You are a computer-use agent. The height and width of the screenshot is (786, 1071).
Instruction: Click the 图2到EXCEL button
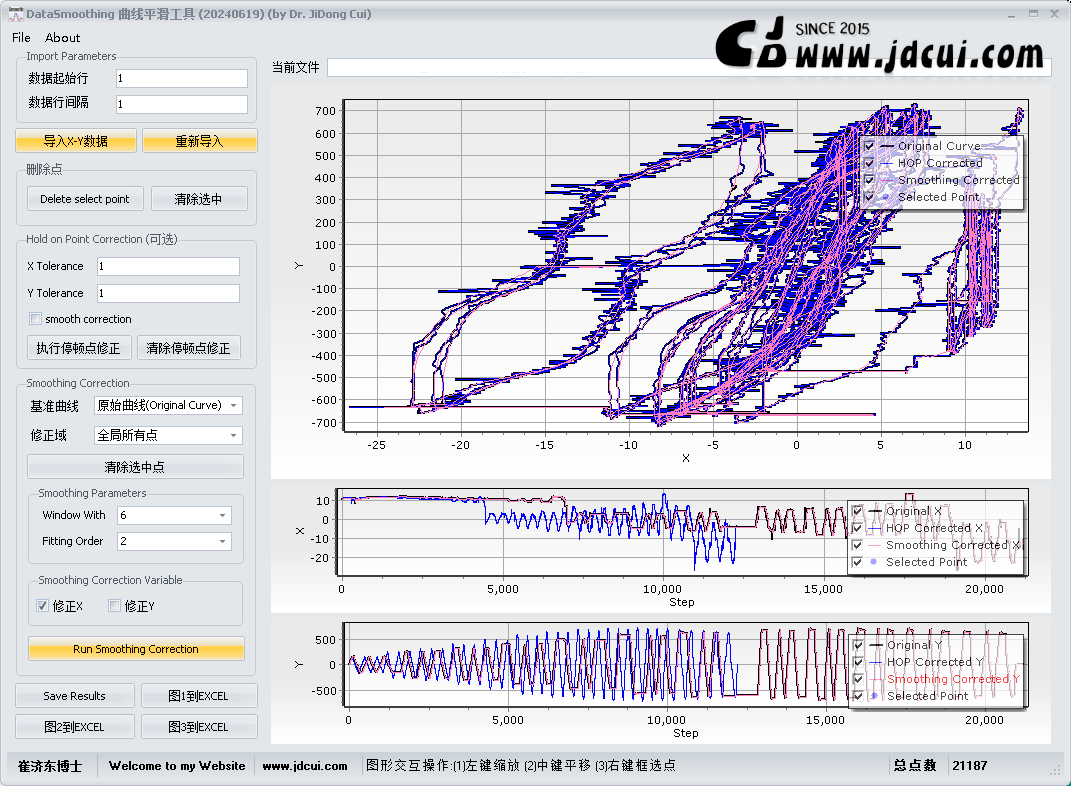point(74,727)
